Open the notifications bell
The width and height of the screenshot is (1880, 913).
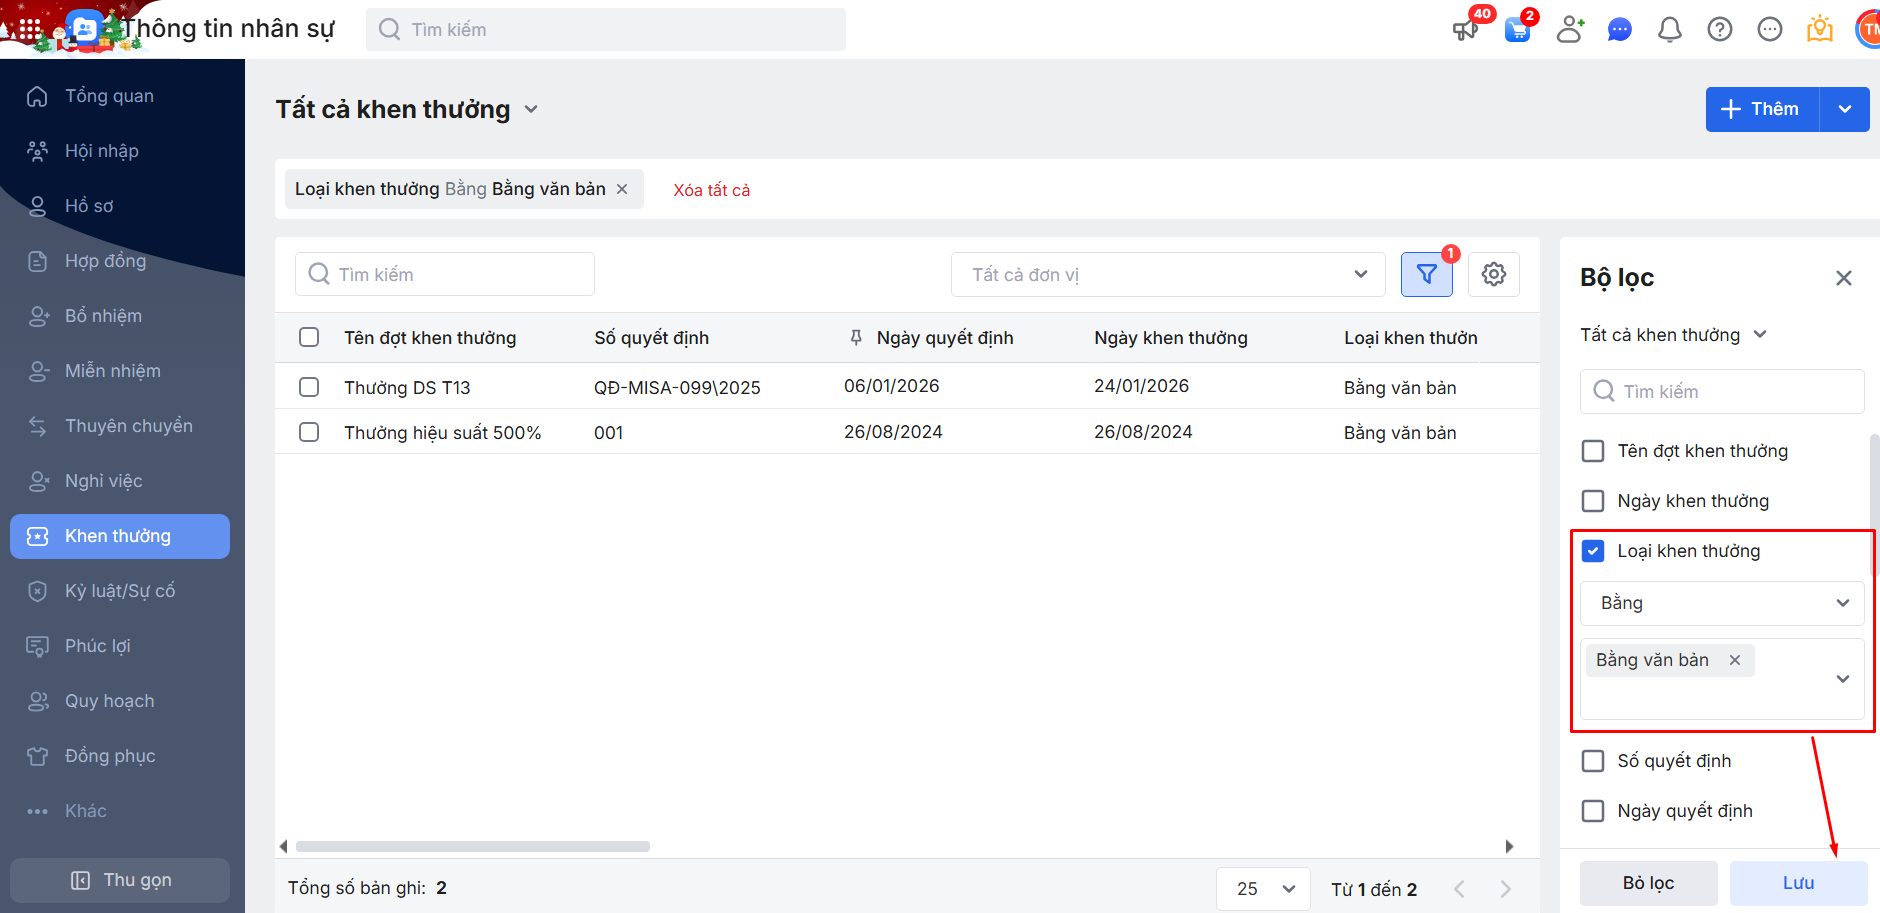pyautogui.click(x=1669, y=30)
